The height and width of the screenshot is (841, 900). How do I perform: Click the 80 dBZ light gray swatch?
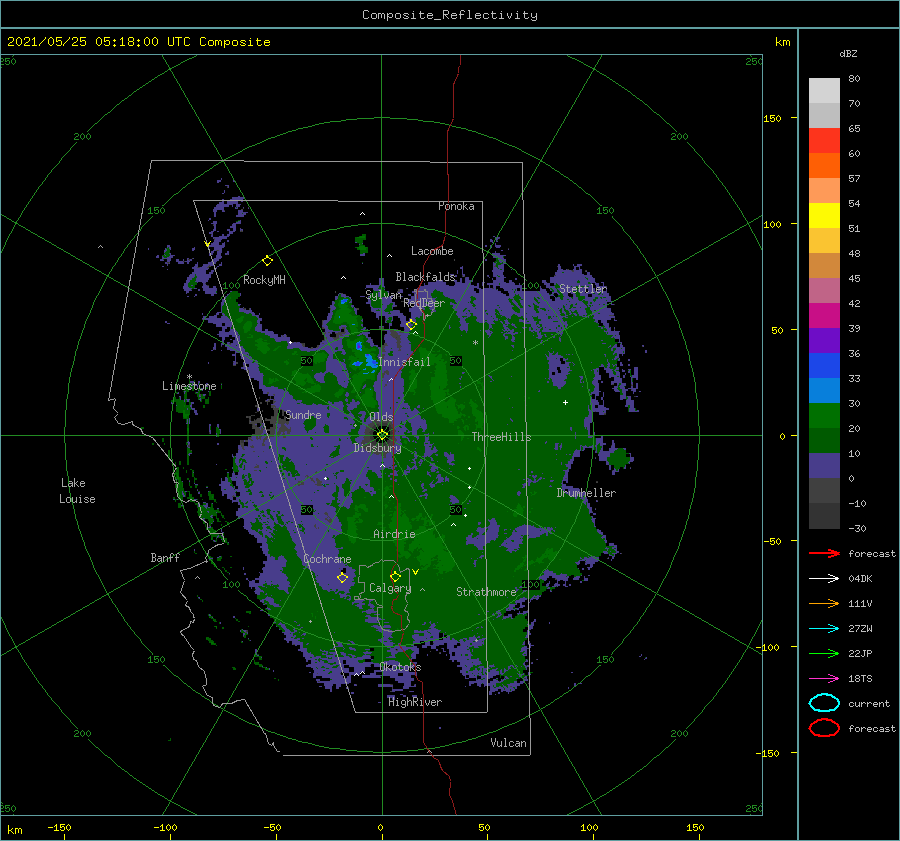point(824,91)
